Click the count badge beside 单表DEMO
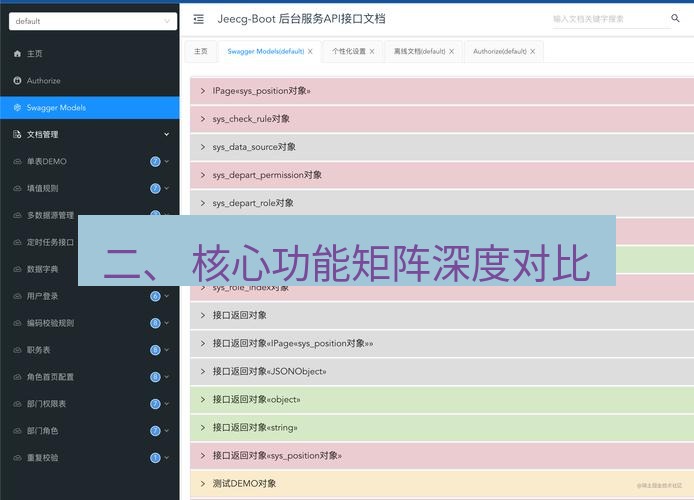Image resolution: width=694 pixels, height=500 pixels. (155, 162)
